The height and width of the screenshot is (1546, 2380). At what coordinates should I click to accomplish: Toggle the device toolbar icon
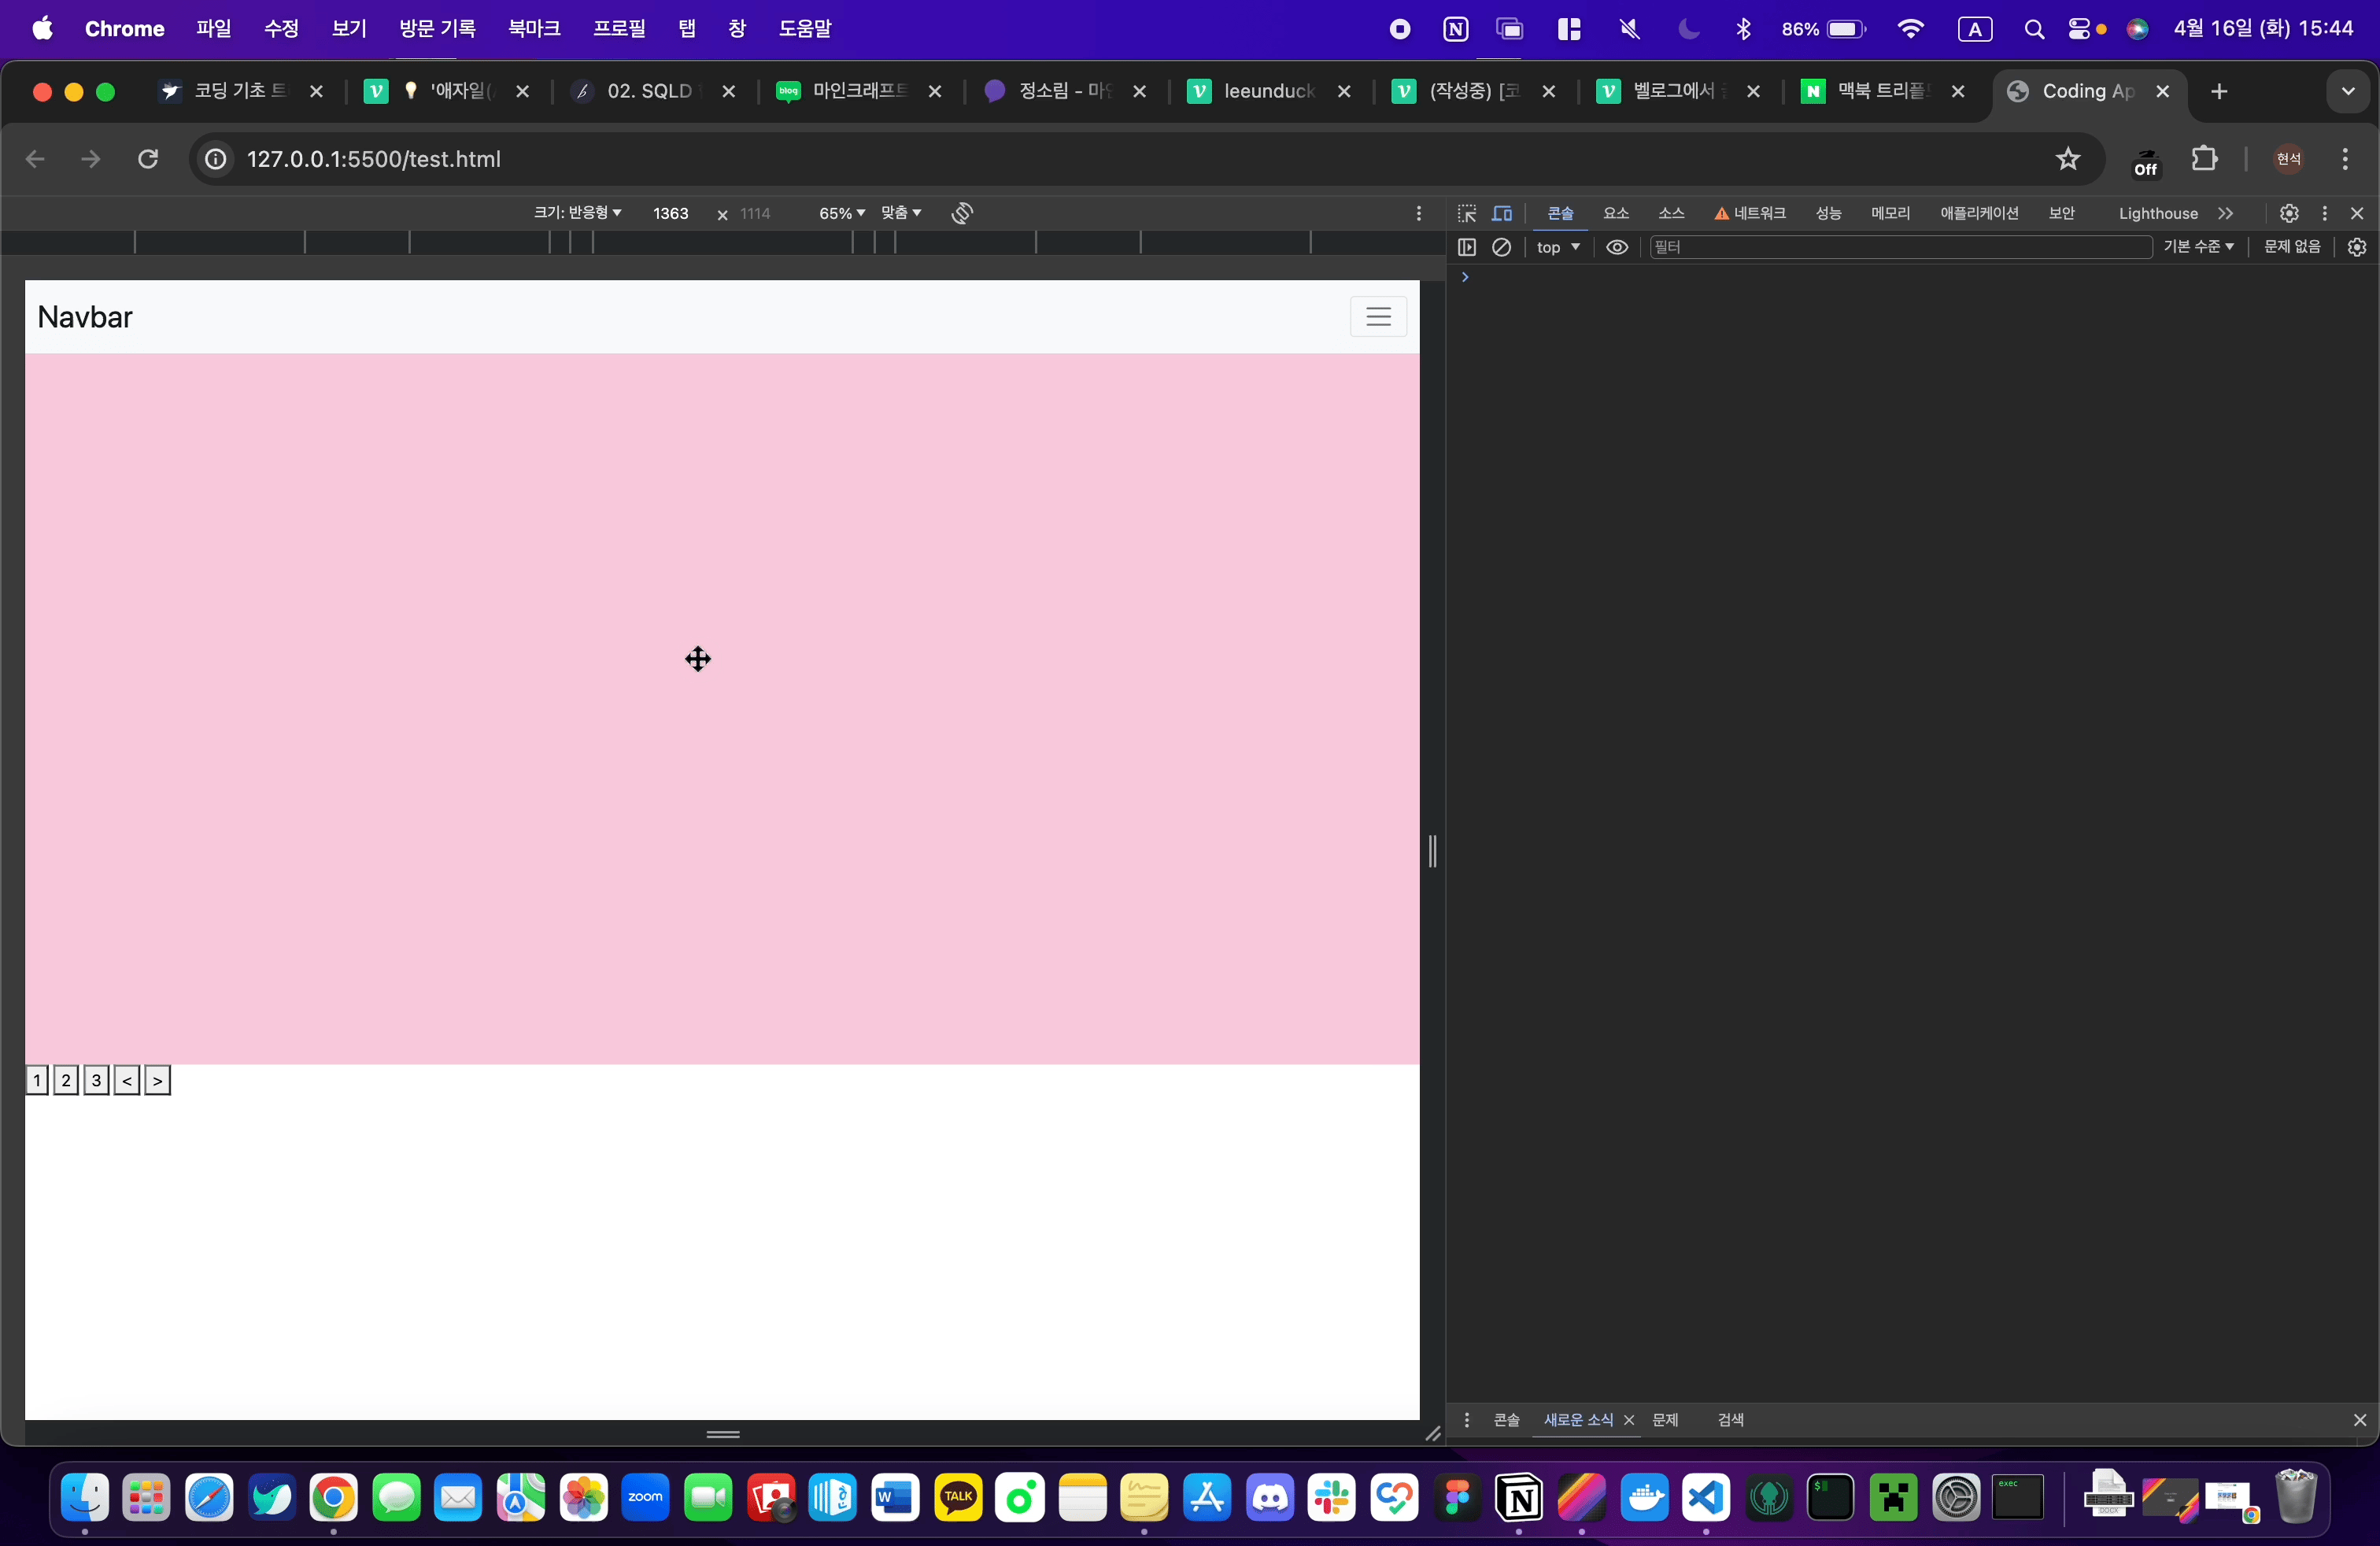[x=1502, y=213]
